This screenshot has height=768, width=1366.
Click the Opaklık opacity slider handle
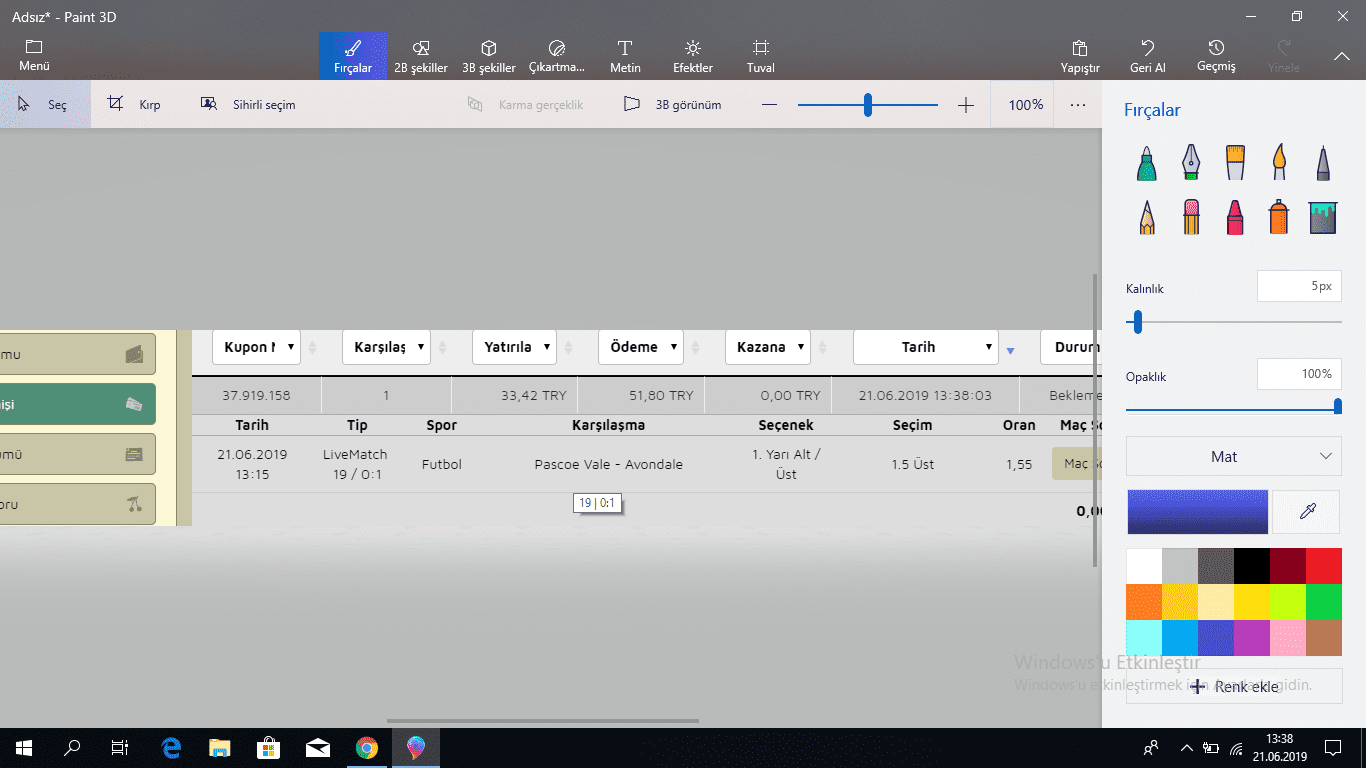pyautogui.click(x=1338, y=406)
